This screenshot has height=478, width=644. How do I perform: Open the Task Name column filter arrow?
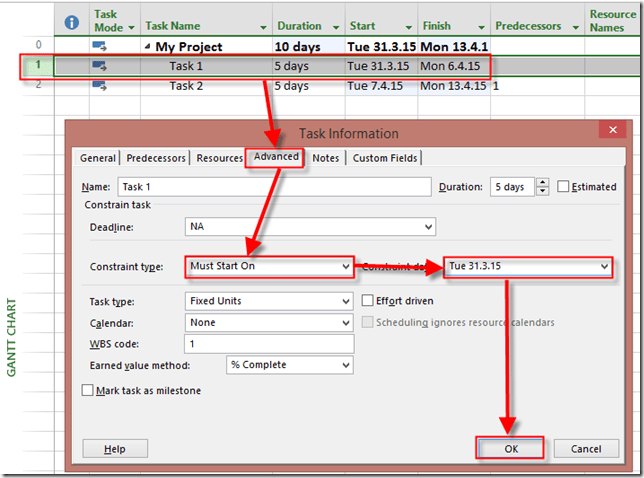coord(263,27)
